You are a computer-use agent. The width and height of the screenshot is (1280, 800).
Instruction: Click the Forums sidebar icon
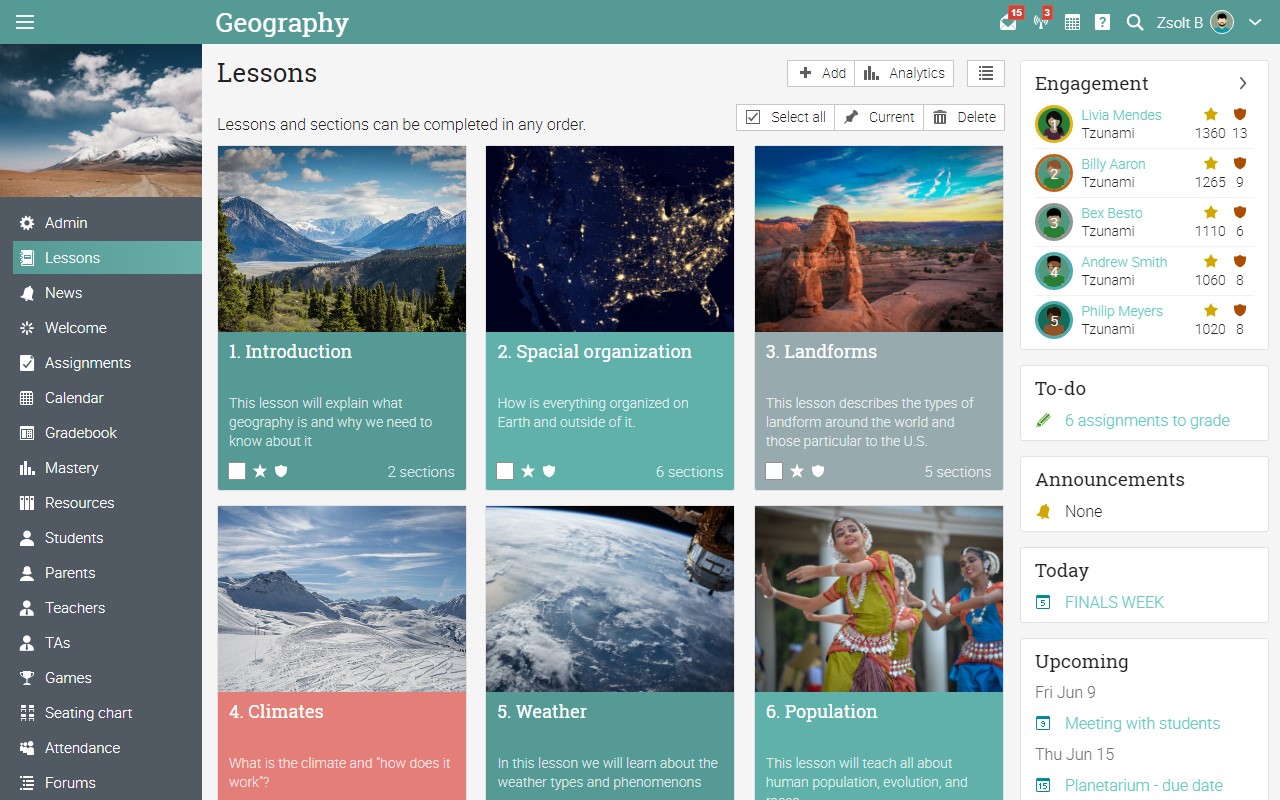coord(27,783)
